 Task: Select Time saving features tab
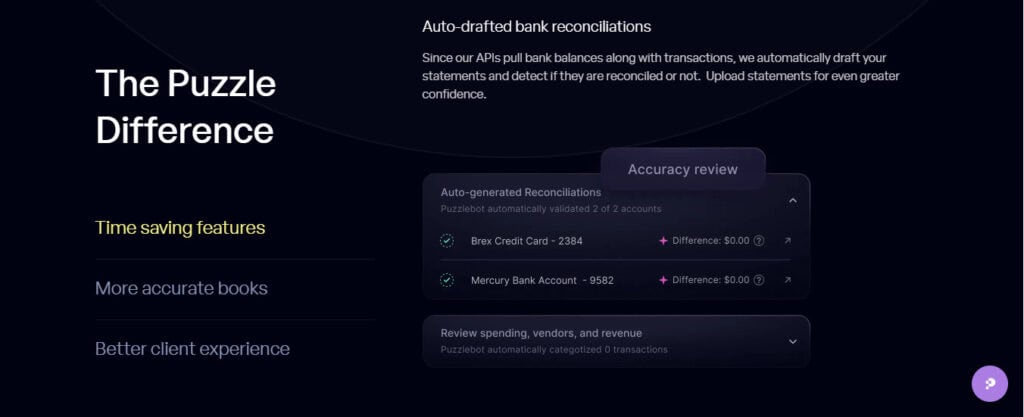[x=180, y=228]
